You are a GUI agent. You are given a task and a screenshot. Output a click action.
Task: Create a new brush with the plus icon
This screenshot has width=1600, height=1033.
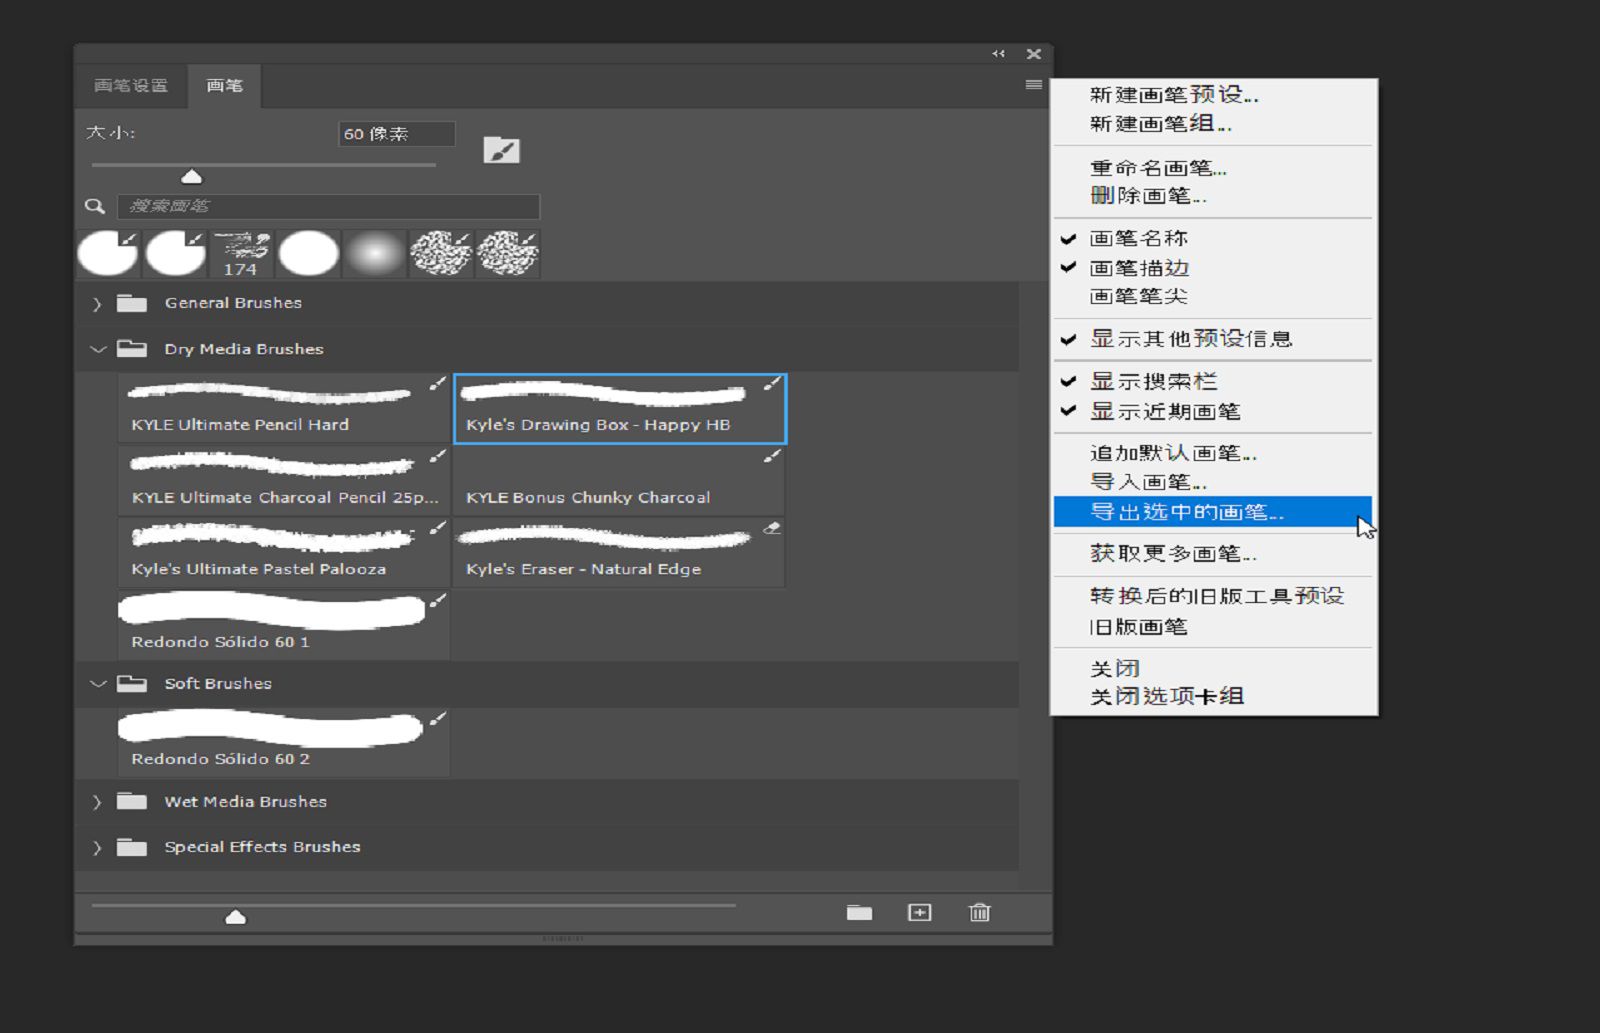pyautogui.click(x=919, y=912)
